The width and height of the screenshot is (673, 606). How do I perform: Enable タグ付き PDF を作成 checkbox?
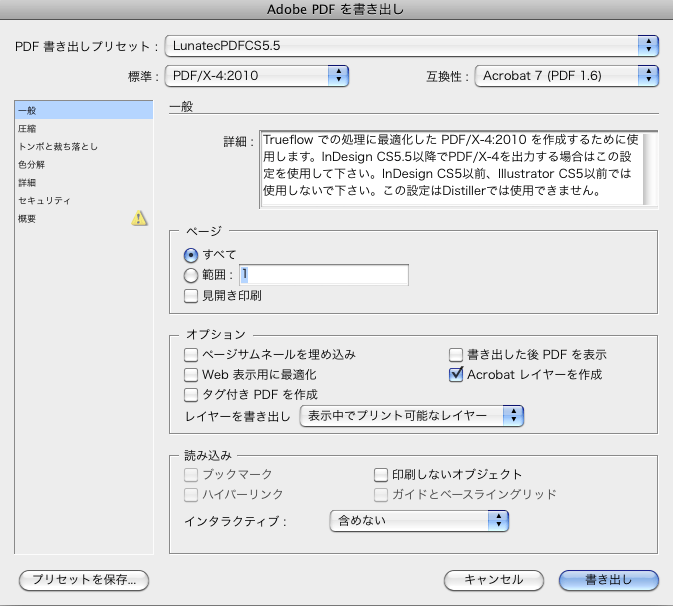click(191, 394)
